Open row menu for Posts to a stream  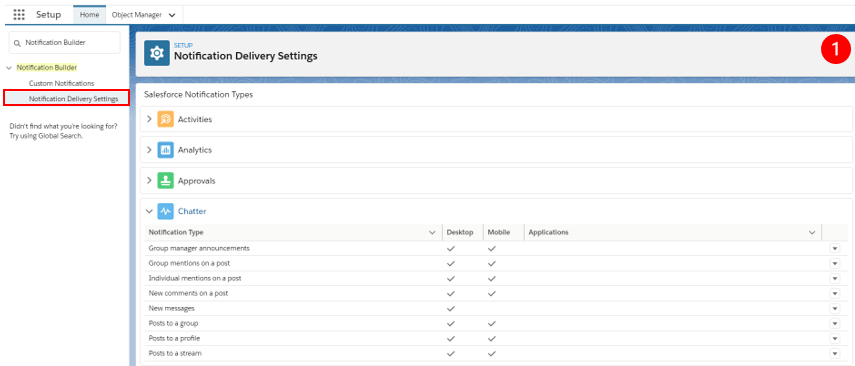tap(835, 353)
